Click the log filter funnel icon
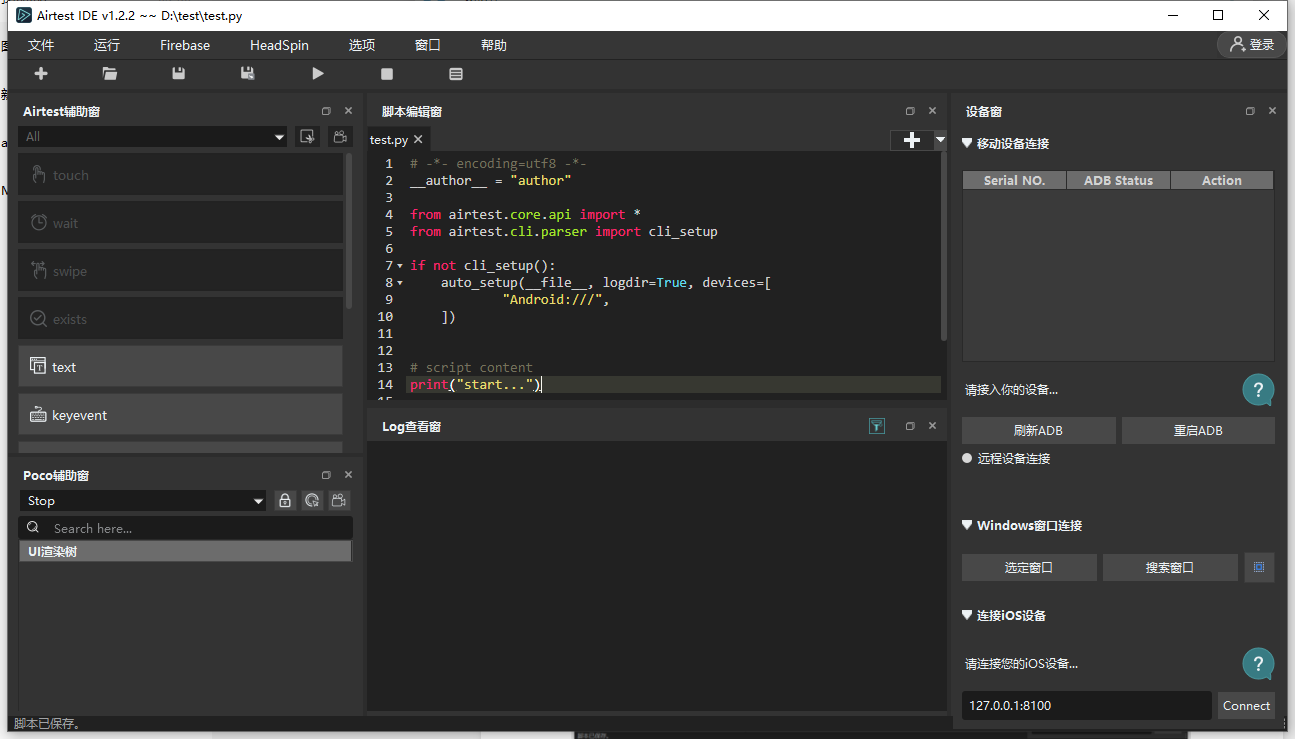This screenshot has height=739, width=1295. [877, 426]
